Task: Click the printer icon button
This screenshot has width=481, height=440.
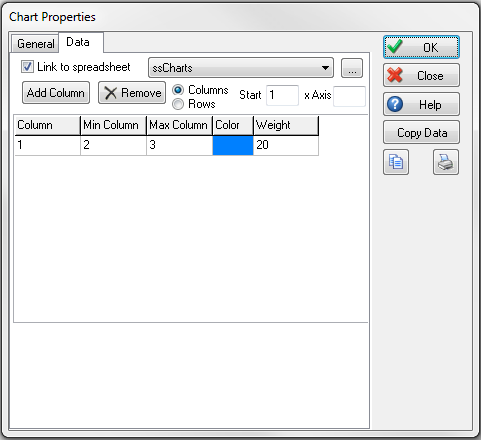Action: [x=446, y=162]
